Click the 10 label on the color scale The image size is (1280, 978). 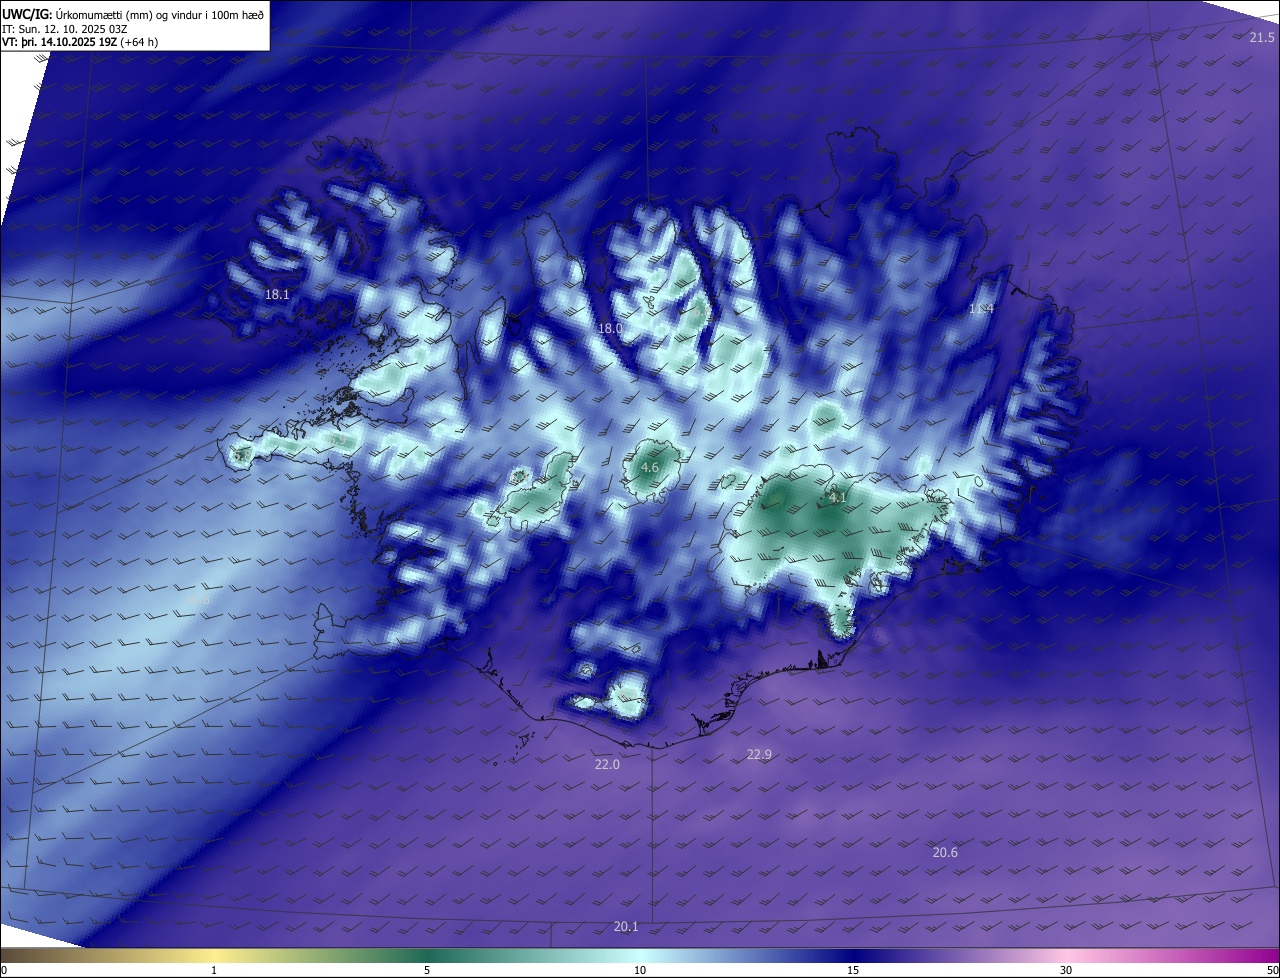[640, 970]
